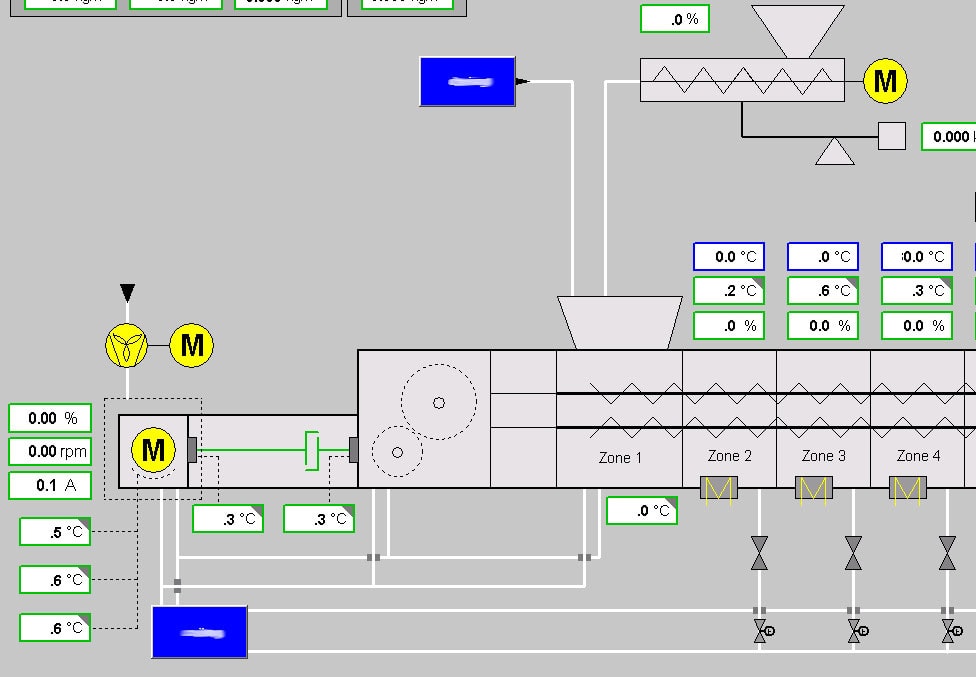Click the Zone 4 actual .3 °C value

click(x=917, y=291)
